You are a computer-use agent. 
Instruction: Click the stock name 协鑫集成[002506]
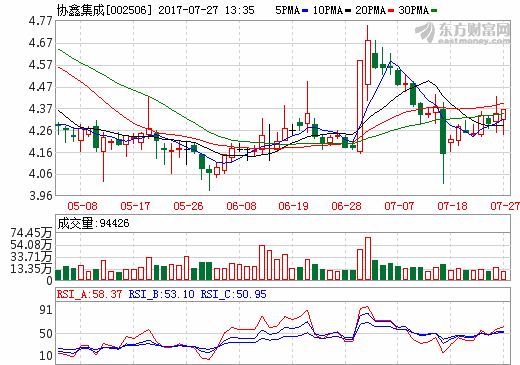pos(104,10)
